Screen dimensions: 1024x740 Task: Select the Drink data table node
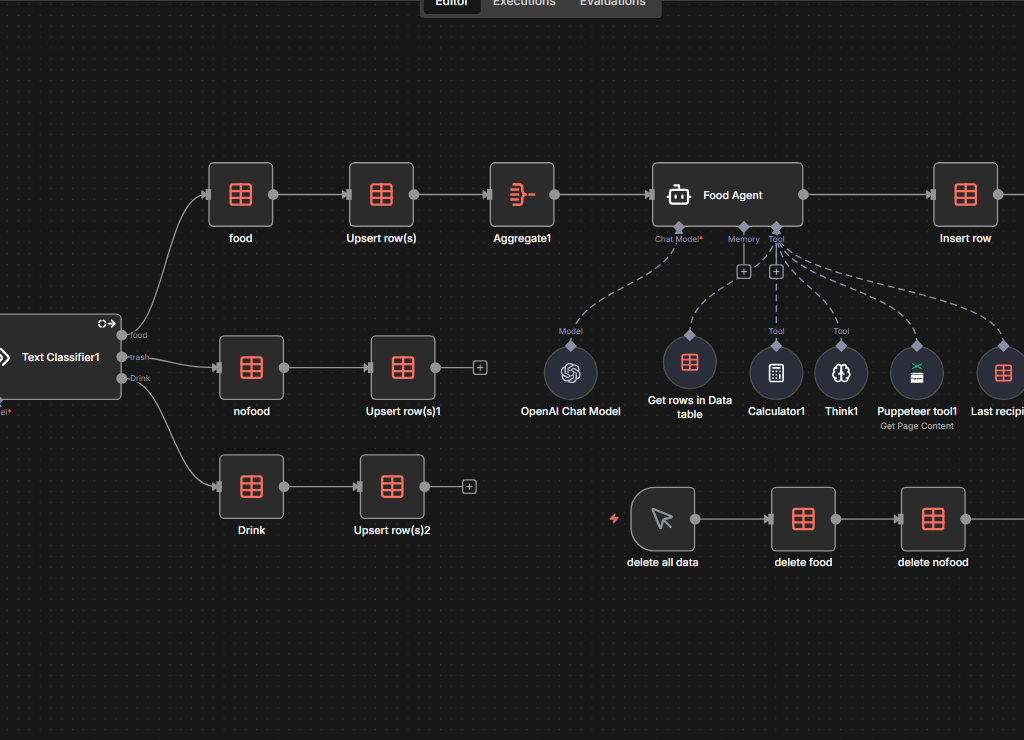251,487
